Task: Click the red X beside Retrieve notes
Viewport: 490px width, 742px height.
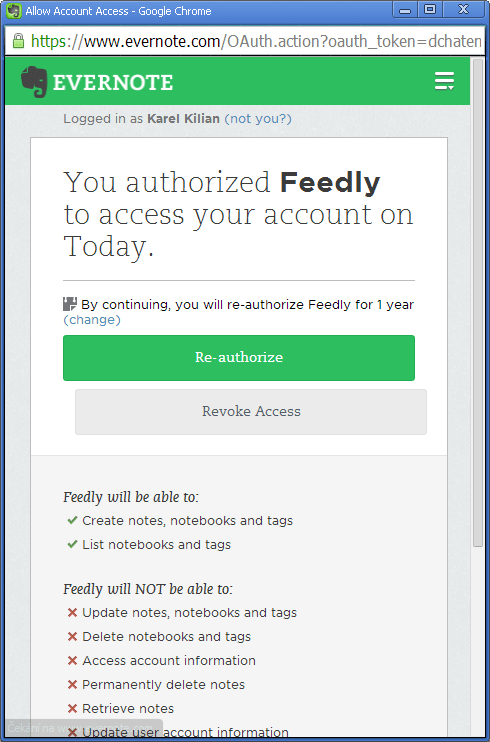Action: point(72,708)
